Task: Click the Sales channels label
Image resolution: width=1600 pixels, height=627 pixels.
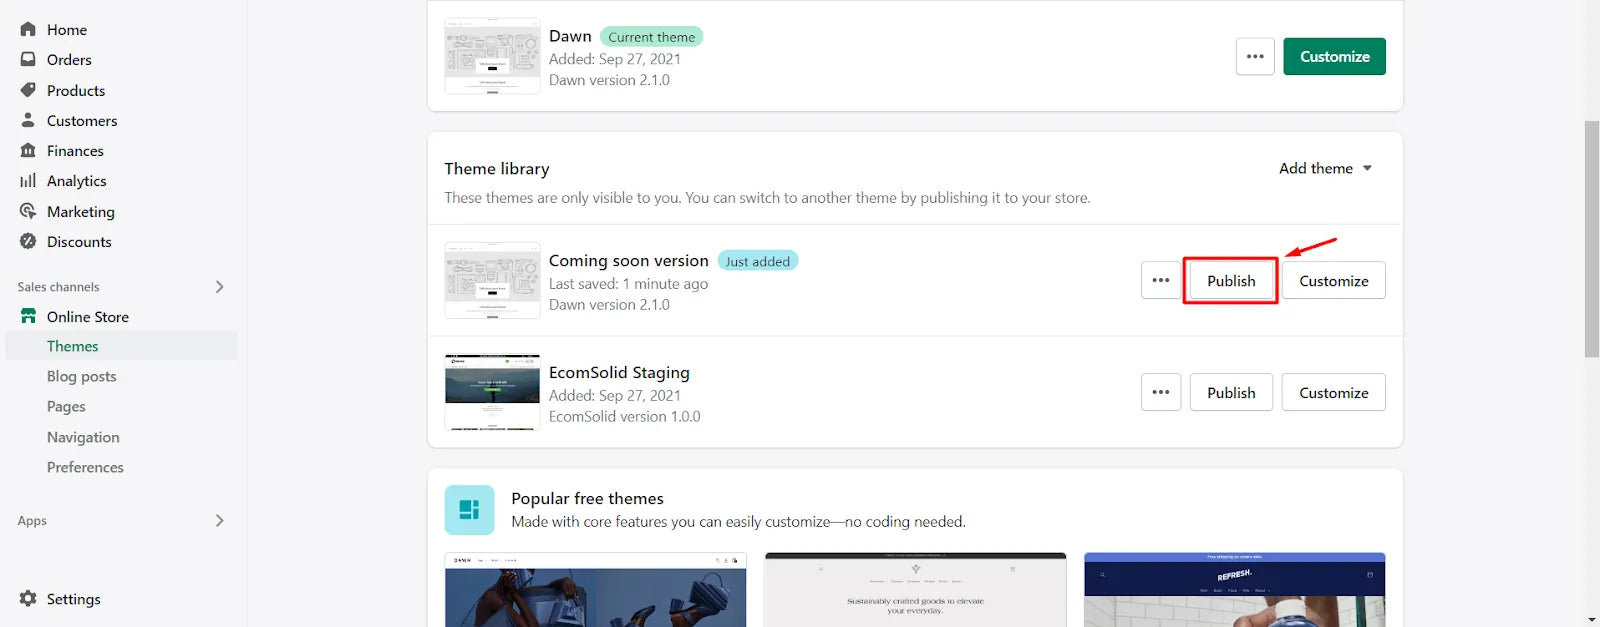Action: pyautogui.click(x=58, y=287)
